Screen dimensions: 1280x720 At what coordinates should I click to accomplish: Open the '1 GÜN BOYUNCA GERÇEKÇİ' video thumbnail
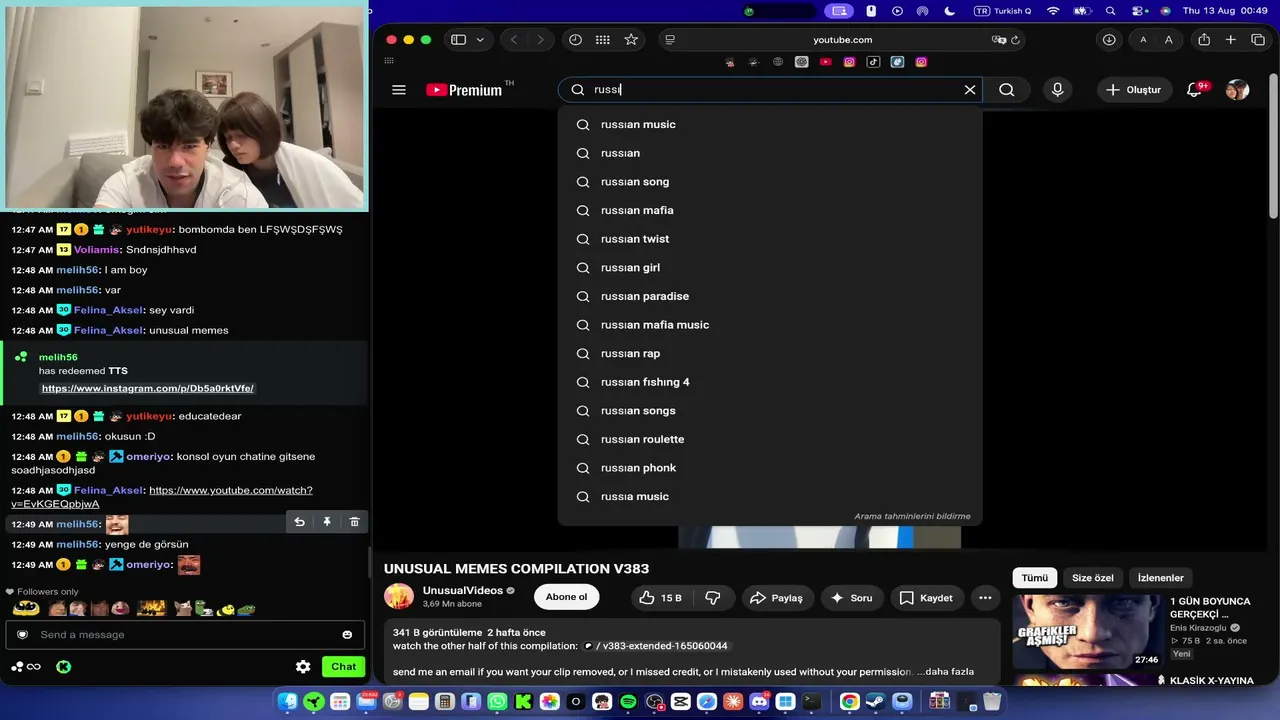point(1088,631)
